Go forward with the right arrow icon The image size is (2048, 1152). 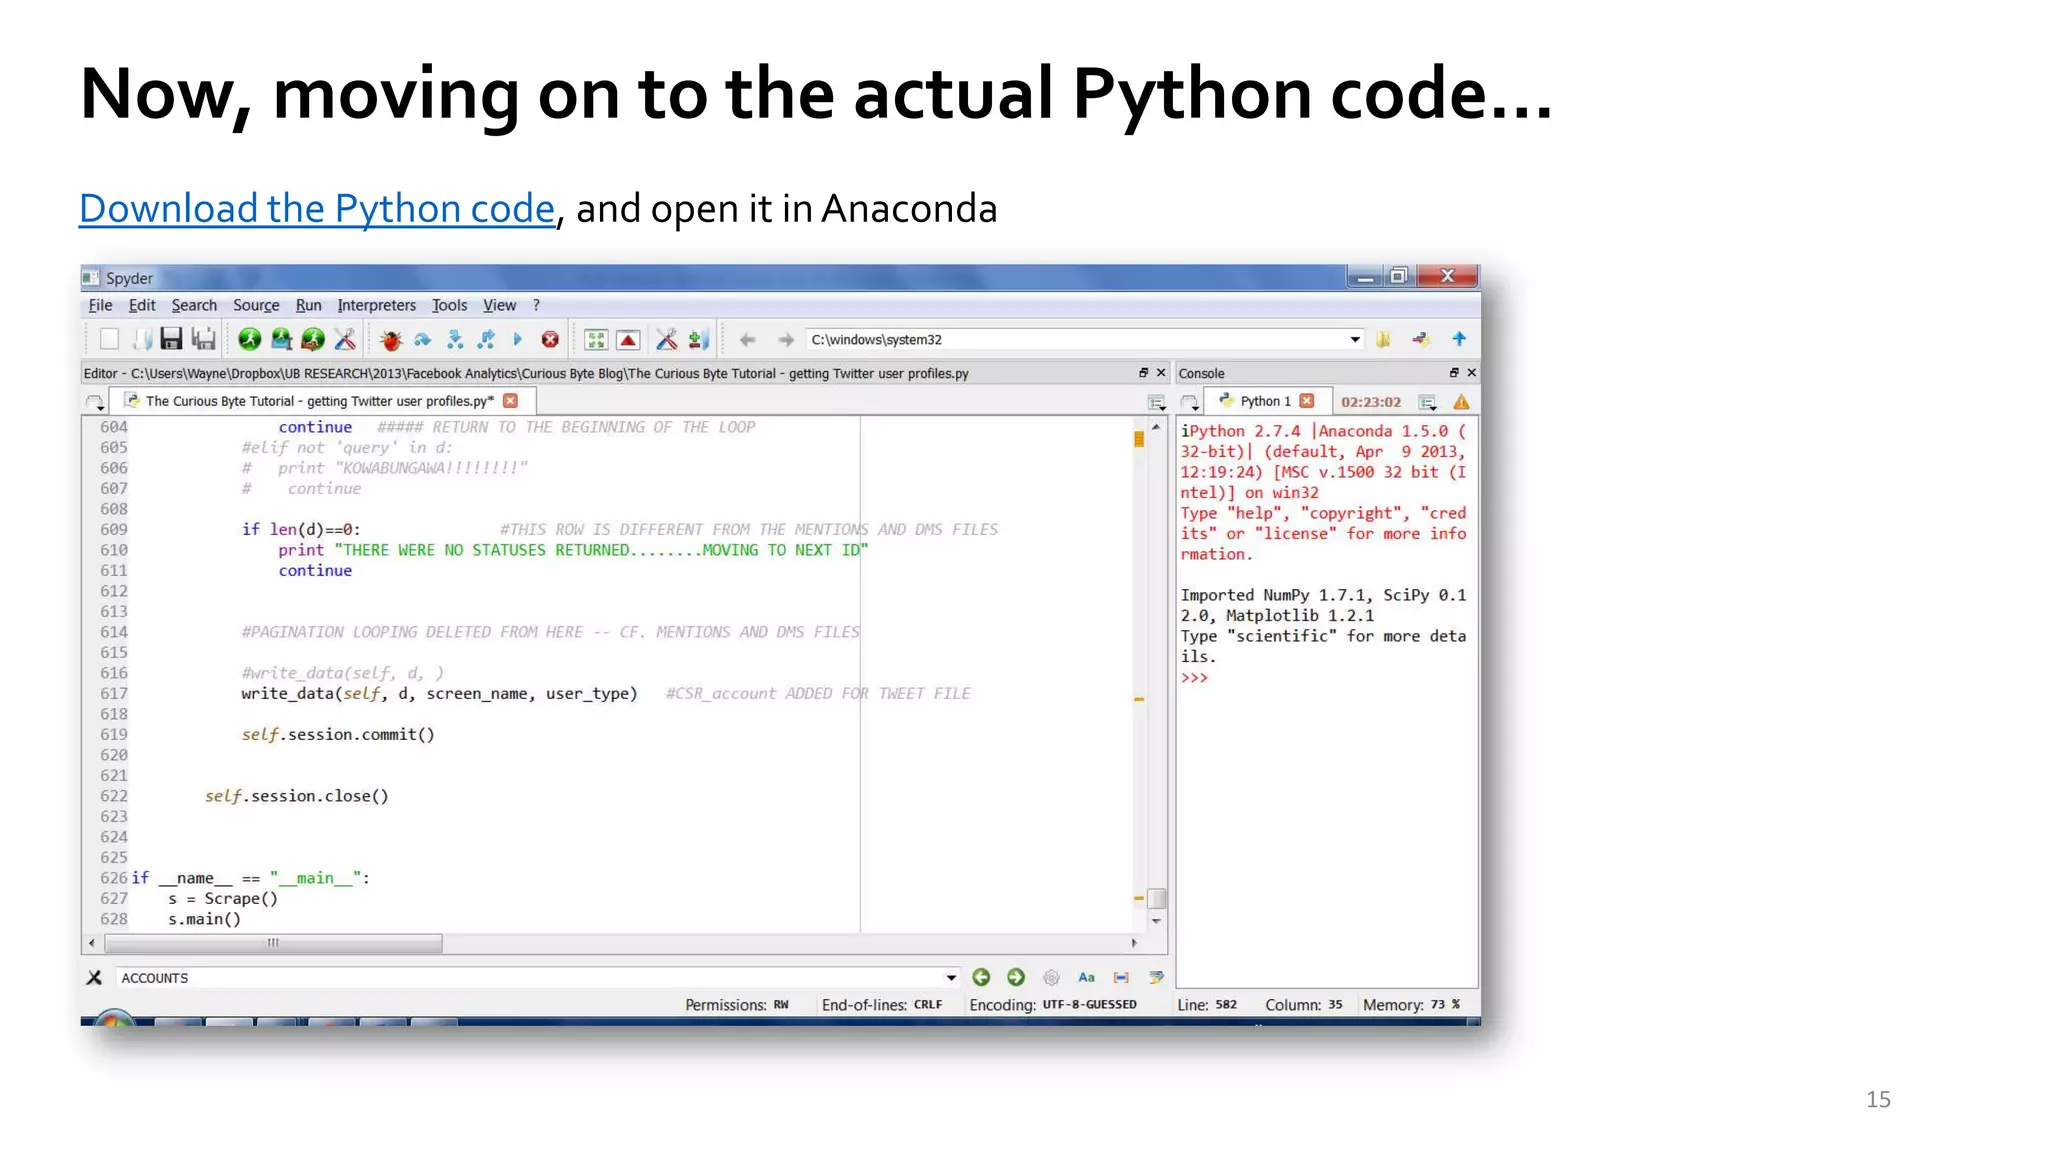pos(786,340)
